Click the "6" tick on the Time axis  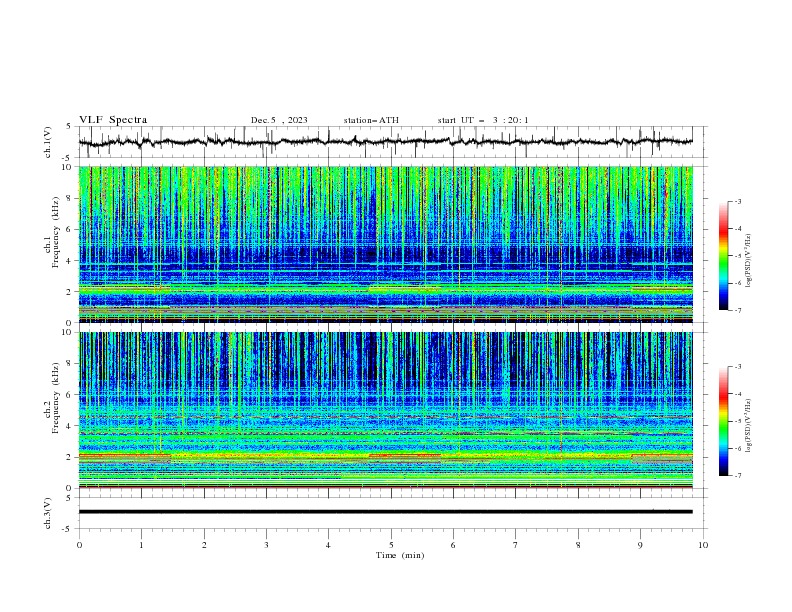click(x=454, y=545)
